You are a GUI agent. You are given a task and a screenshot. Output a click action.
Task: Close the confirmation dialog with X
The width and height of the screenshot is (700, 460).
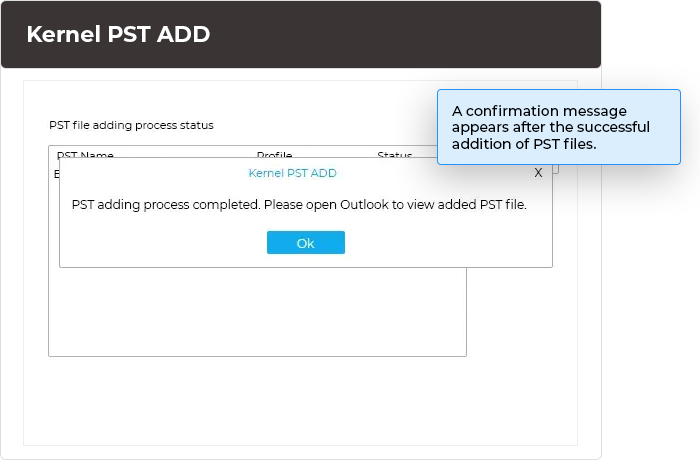(538, 173)
